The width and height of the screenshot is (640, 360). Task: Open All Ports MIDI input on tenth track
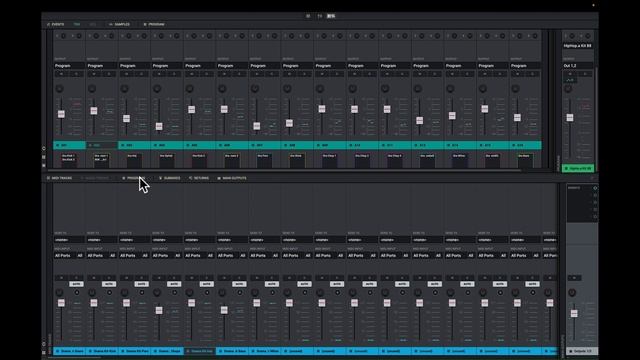point(357,256)
